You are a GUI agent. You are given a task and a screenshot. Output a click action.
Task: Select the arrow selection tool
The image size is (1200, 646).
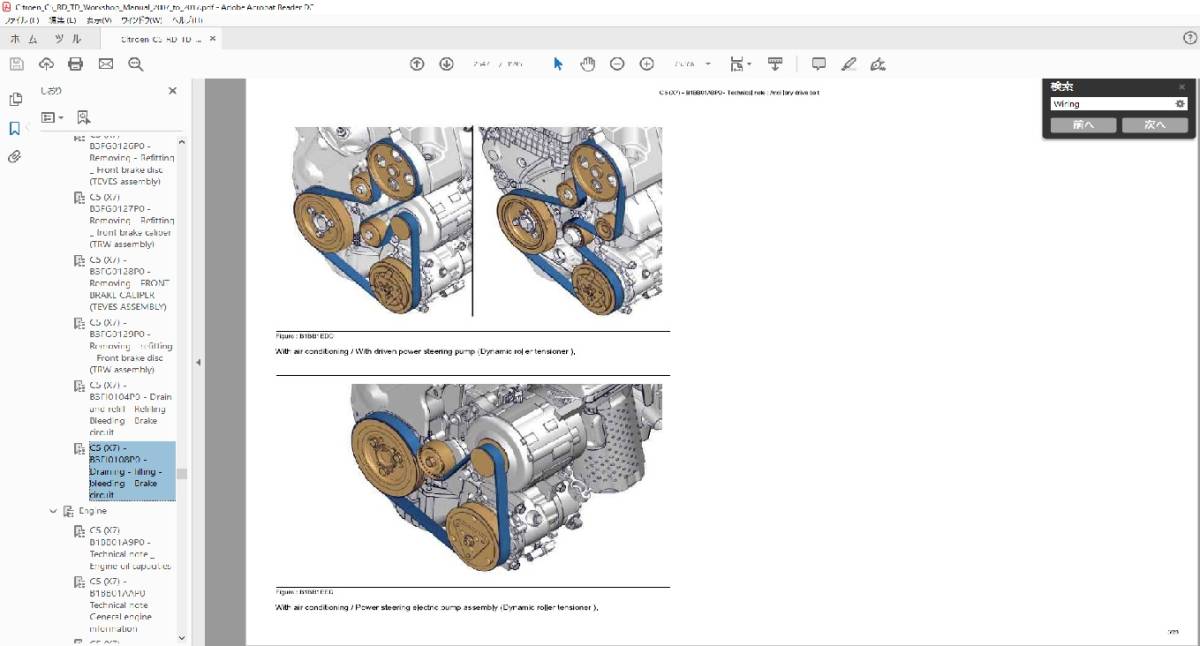558,64
